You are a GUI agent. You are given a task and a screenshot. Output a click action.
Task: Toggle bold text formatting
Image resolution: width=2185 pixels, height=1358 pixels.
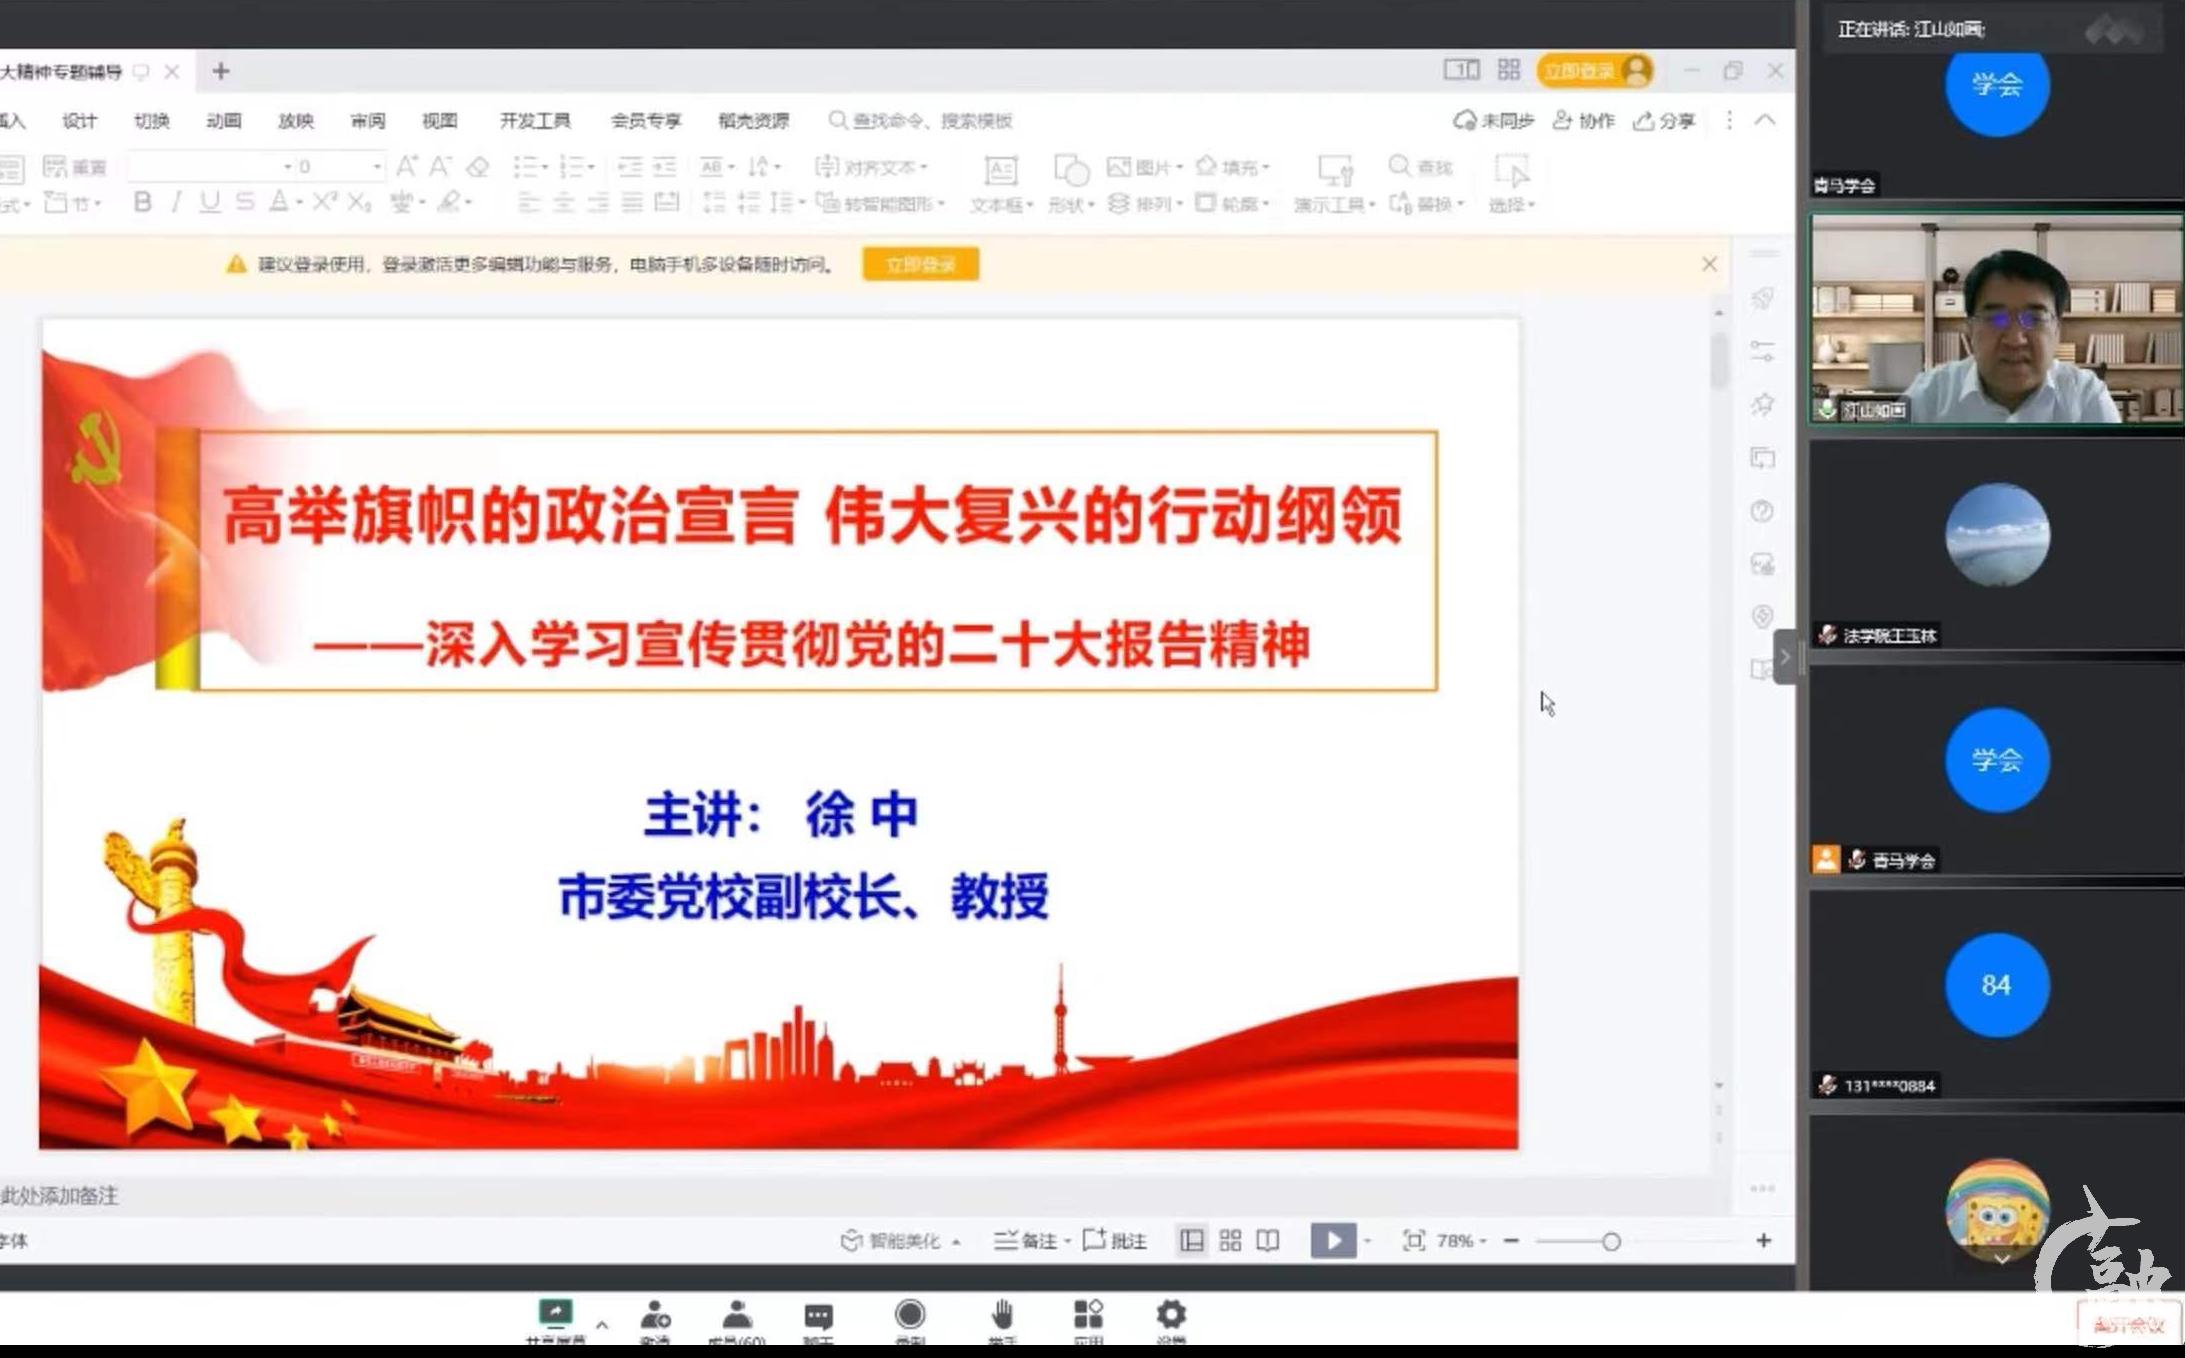click(142, 203)
